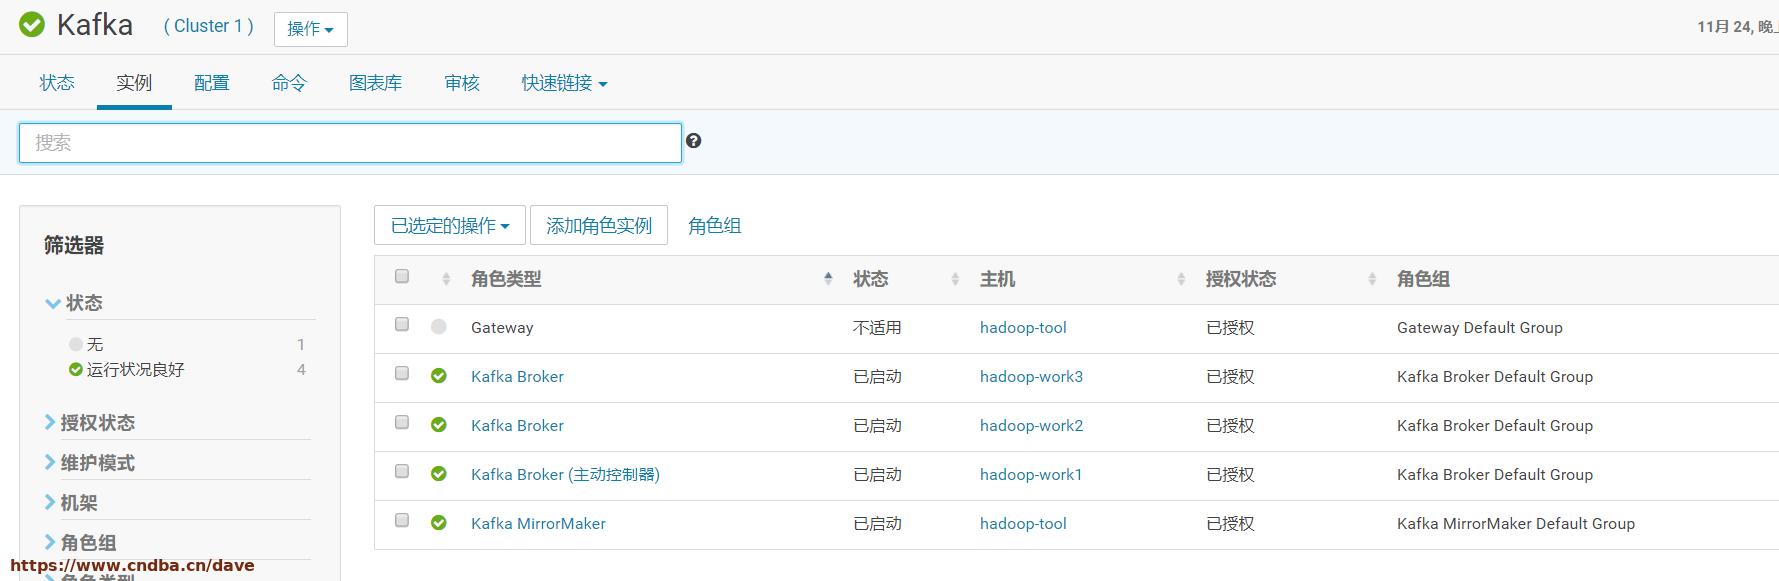Image resolution: width=1779 pixels, height=581 pixels.
Task: Toggle the select-all checkbox in table header
Action: (x=402, y=276)
